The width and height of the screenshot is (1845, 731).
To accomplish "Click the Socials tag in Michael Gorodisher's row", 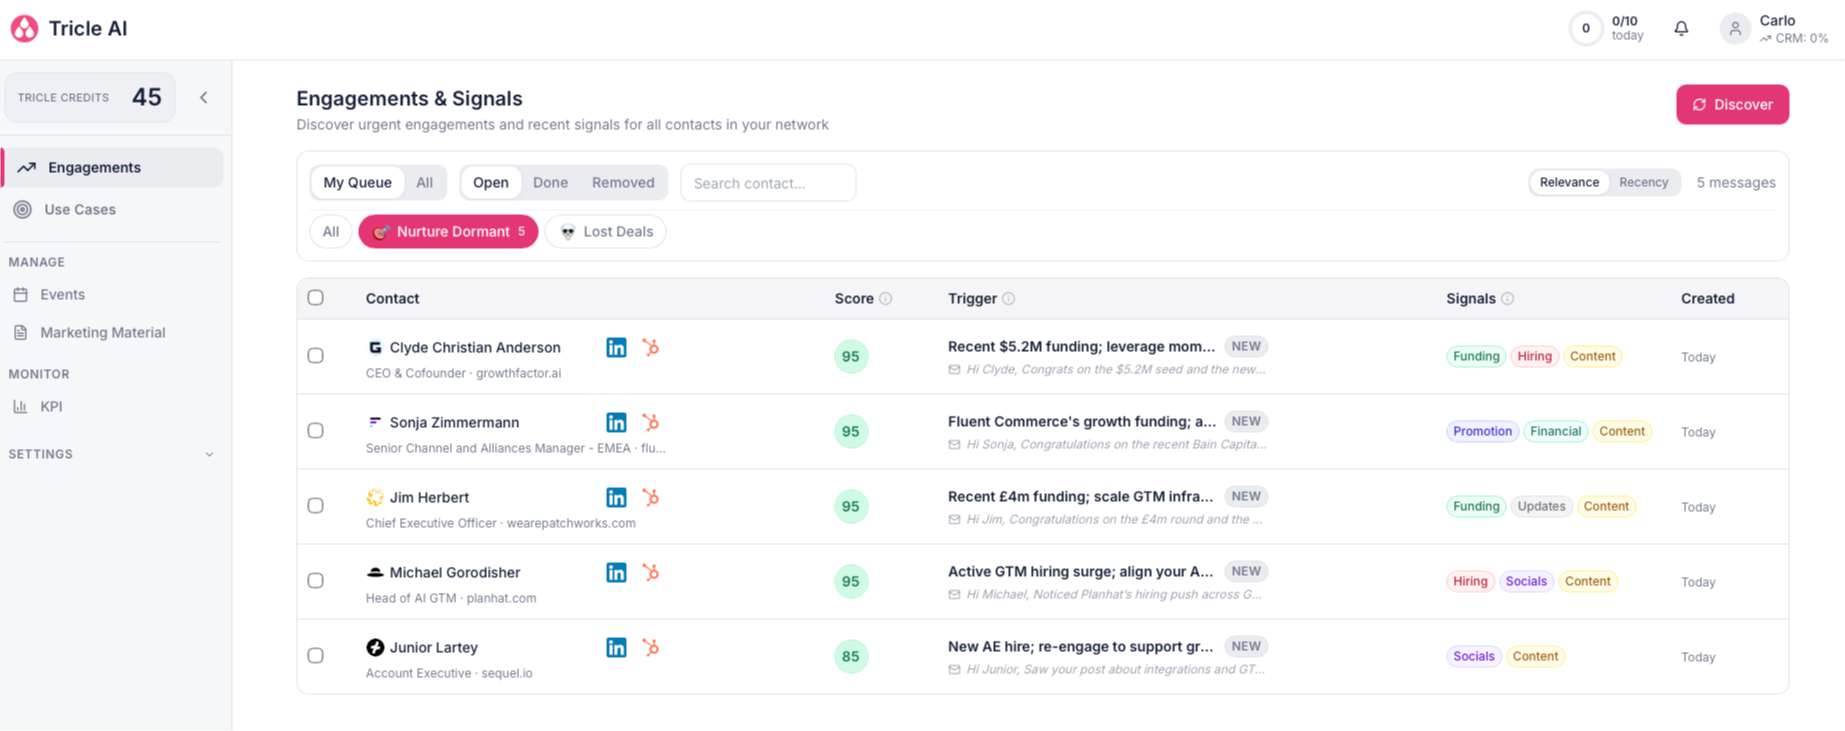I will click(x=1526, y=582).
